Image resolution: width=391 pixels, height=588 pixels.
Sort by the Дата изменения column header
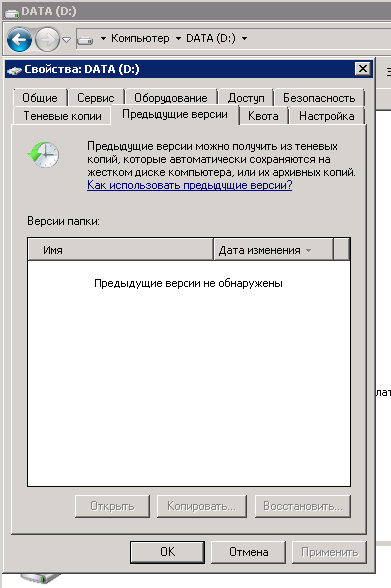pos(273,250)
